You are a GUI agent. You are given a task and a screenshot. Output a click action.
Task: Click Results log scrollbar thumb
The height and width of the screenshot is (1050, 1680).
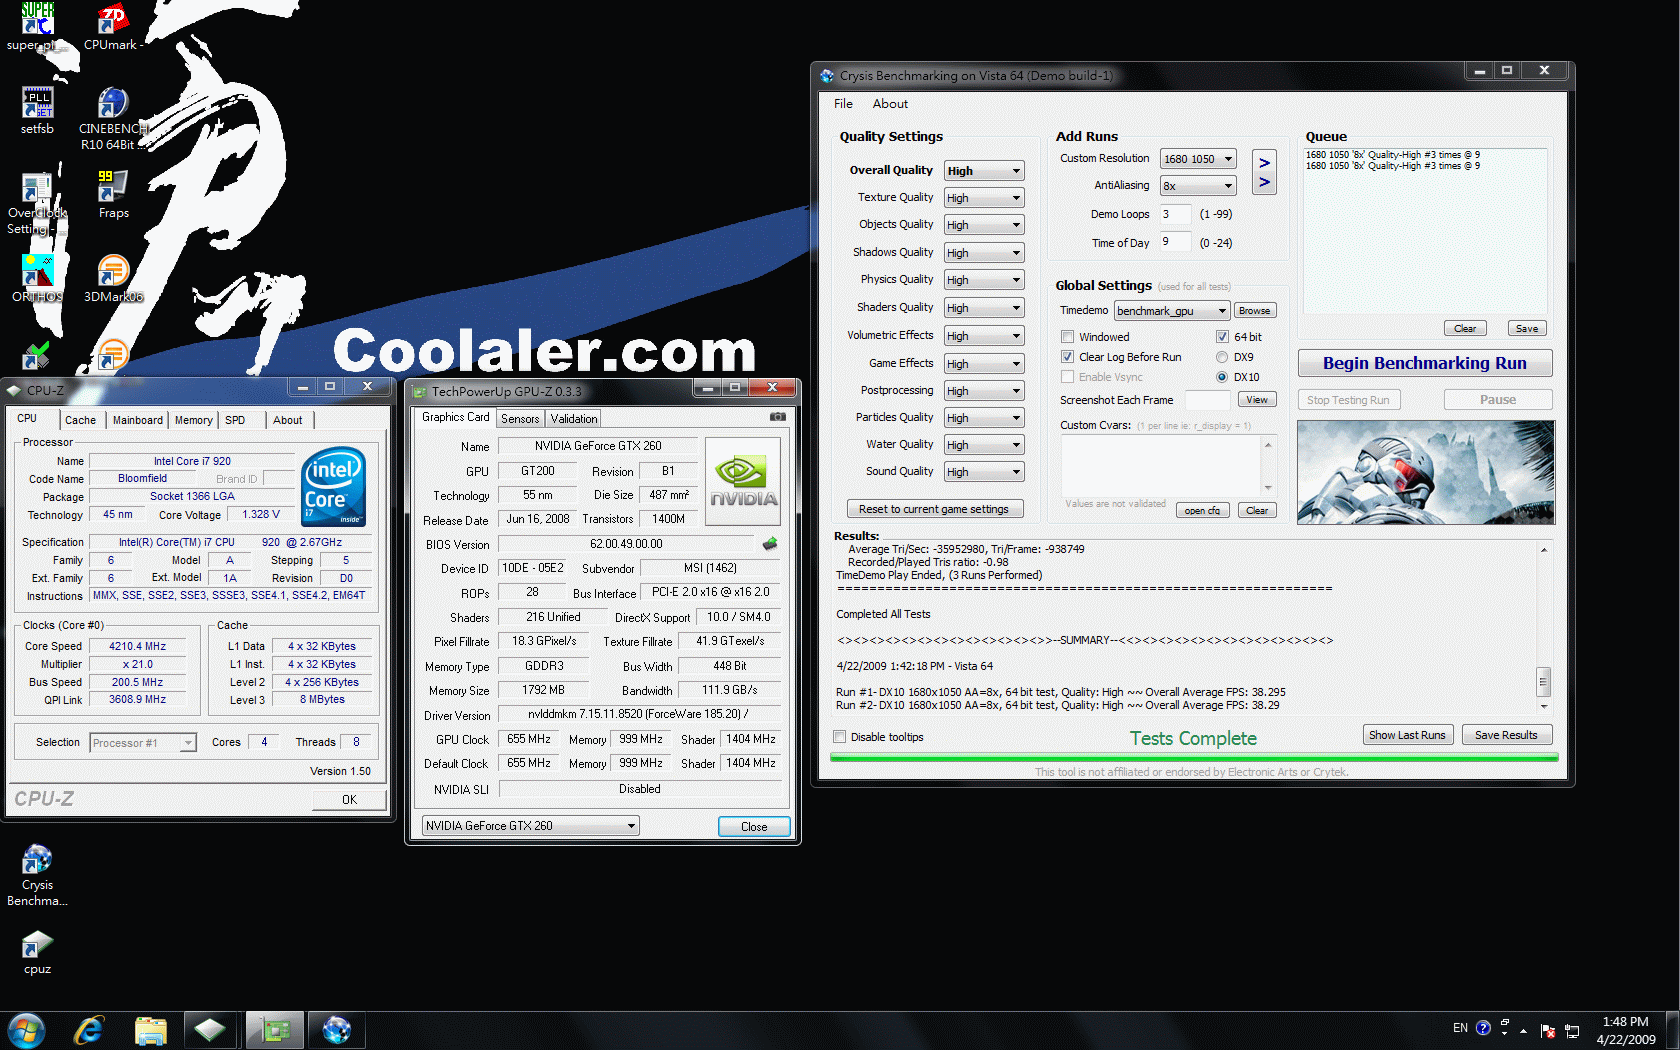click(1543, 681)
